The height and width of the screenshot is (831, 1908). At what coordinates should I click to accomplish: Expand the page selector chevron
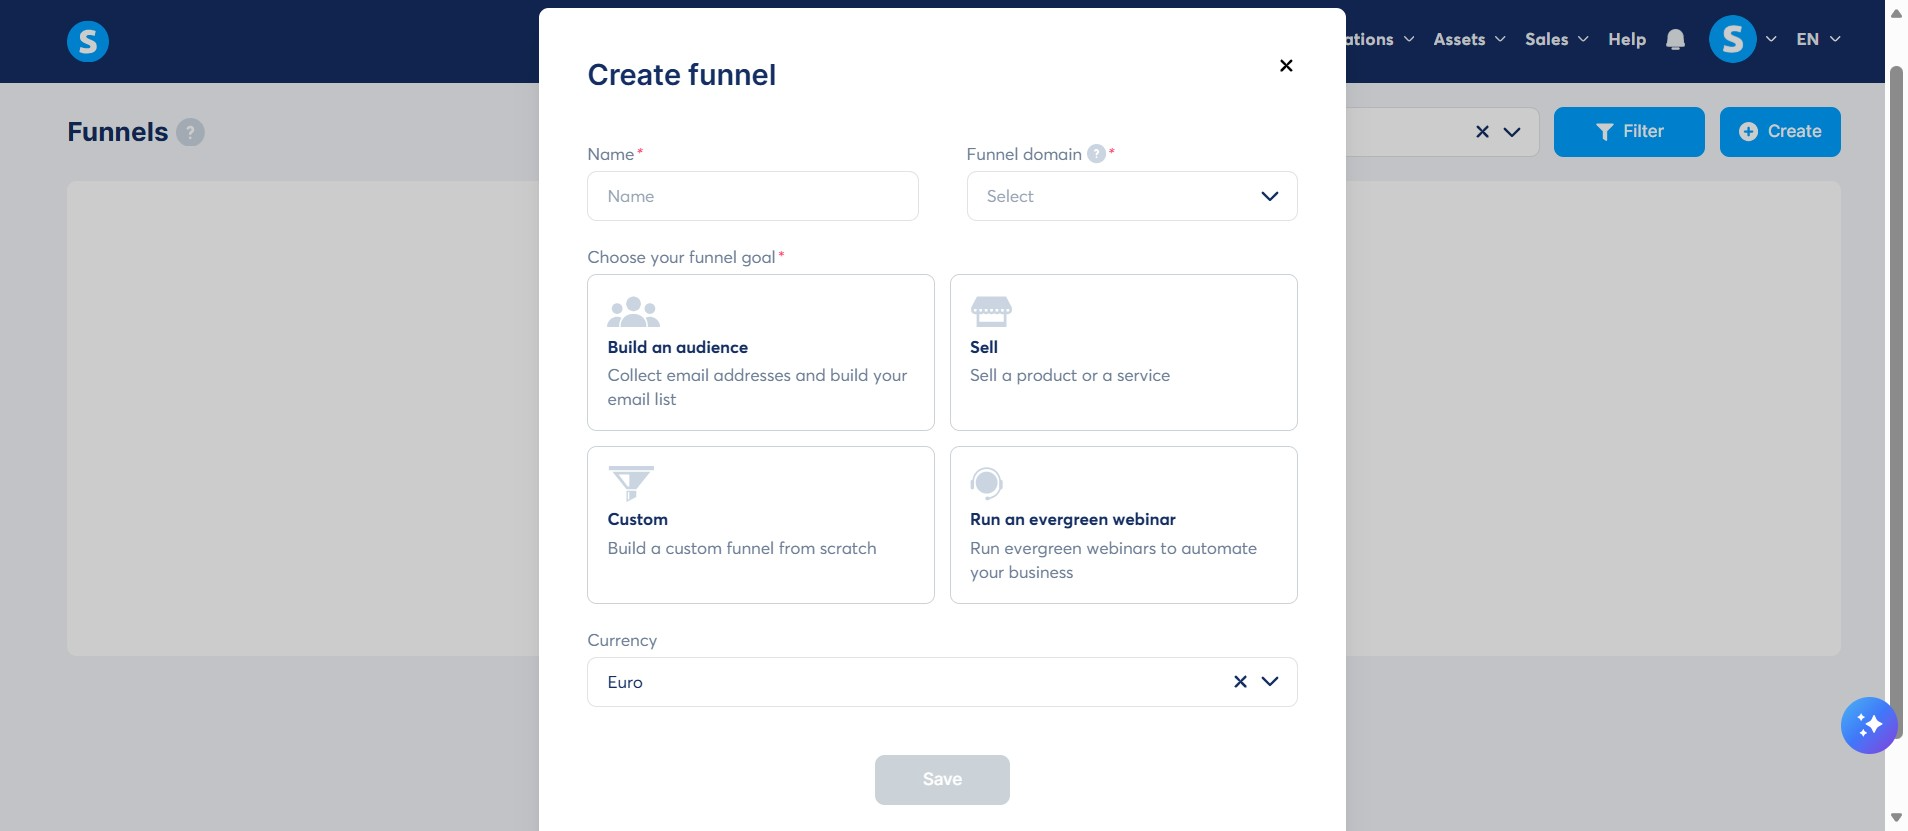tap(1512, 132)
